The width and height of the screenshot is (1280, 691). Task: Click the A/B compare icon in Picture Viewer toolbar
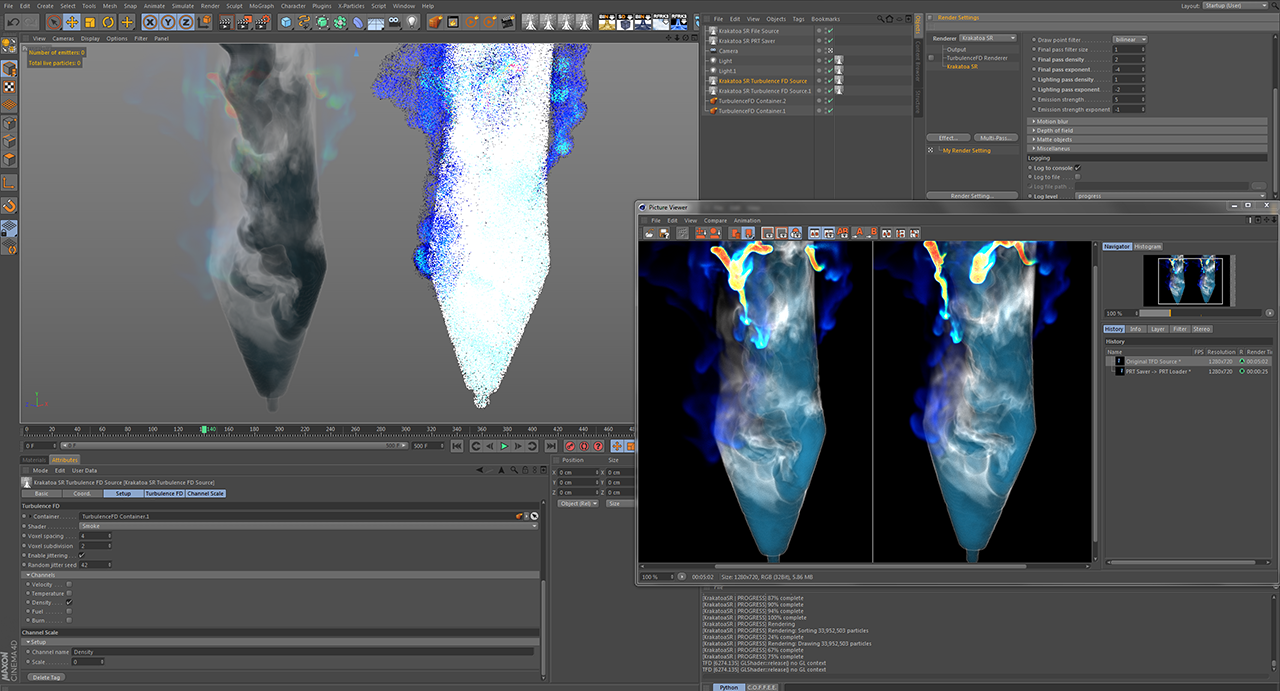(843, 233)
